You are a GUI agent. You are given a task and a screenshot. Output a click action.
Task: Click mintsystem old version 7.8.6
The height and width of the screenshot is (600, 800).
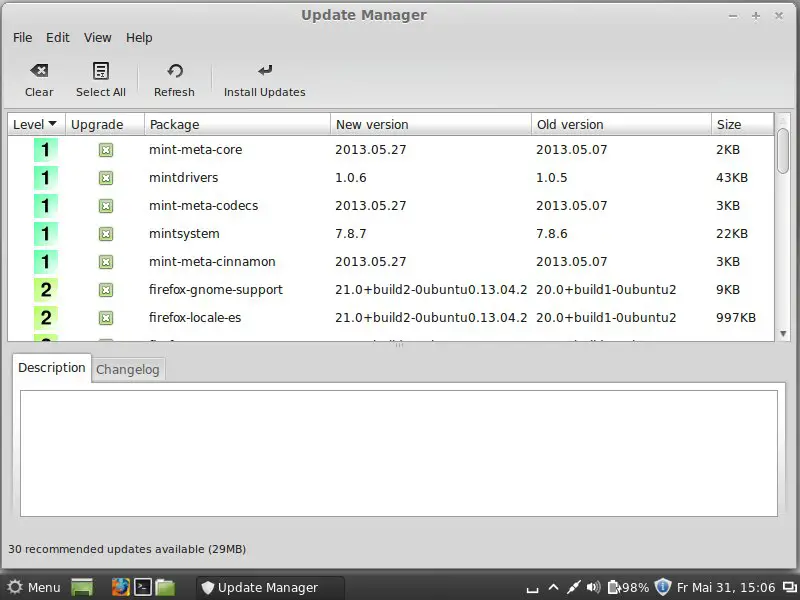552,234
